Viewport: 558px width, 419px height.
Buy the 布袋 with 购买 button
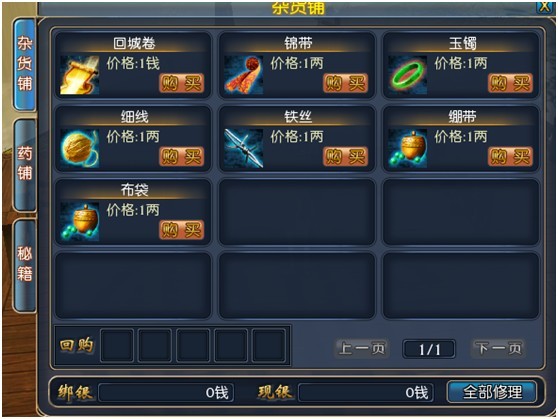point(181,230)
